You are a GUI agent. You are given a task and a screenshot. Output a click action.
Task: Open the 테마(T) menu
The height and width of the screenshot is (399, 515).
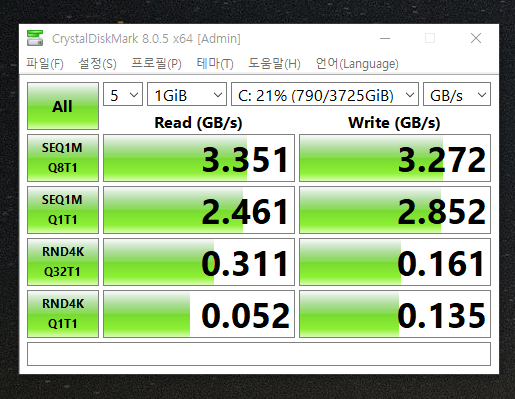(215, 63)
